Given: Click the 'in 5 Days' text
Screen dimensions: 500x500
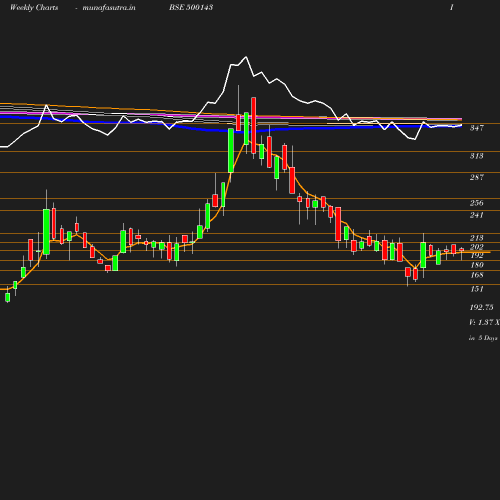Looking at the screenshot, I should (x=483, y=338).
